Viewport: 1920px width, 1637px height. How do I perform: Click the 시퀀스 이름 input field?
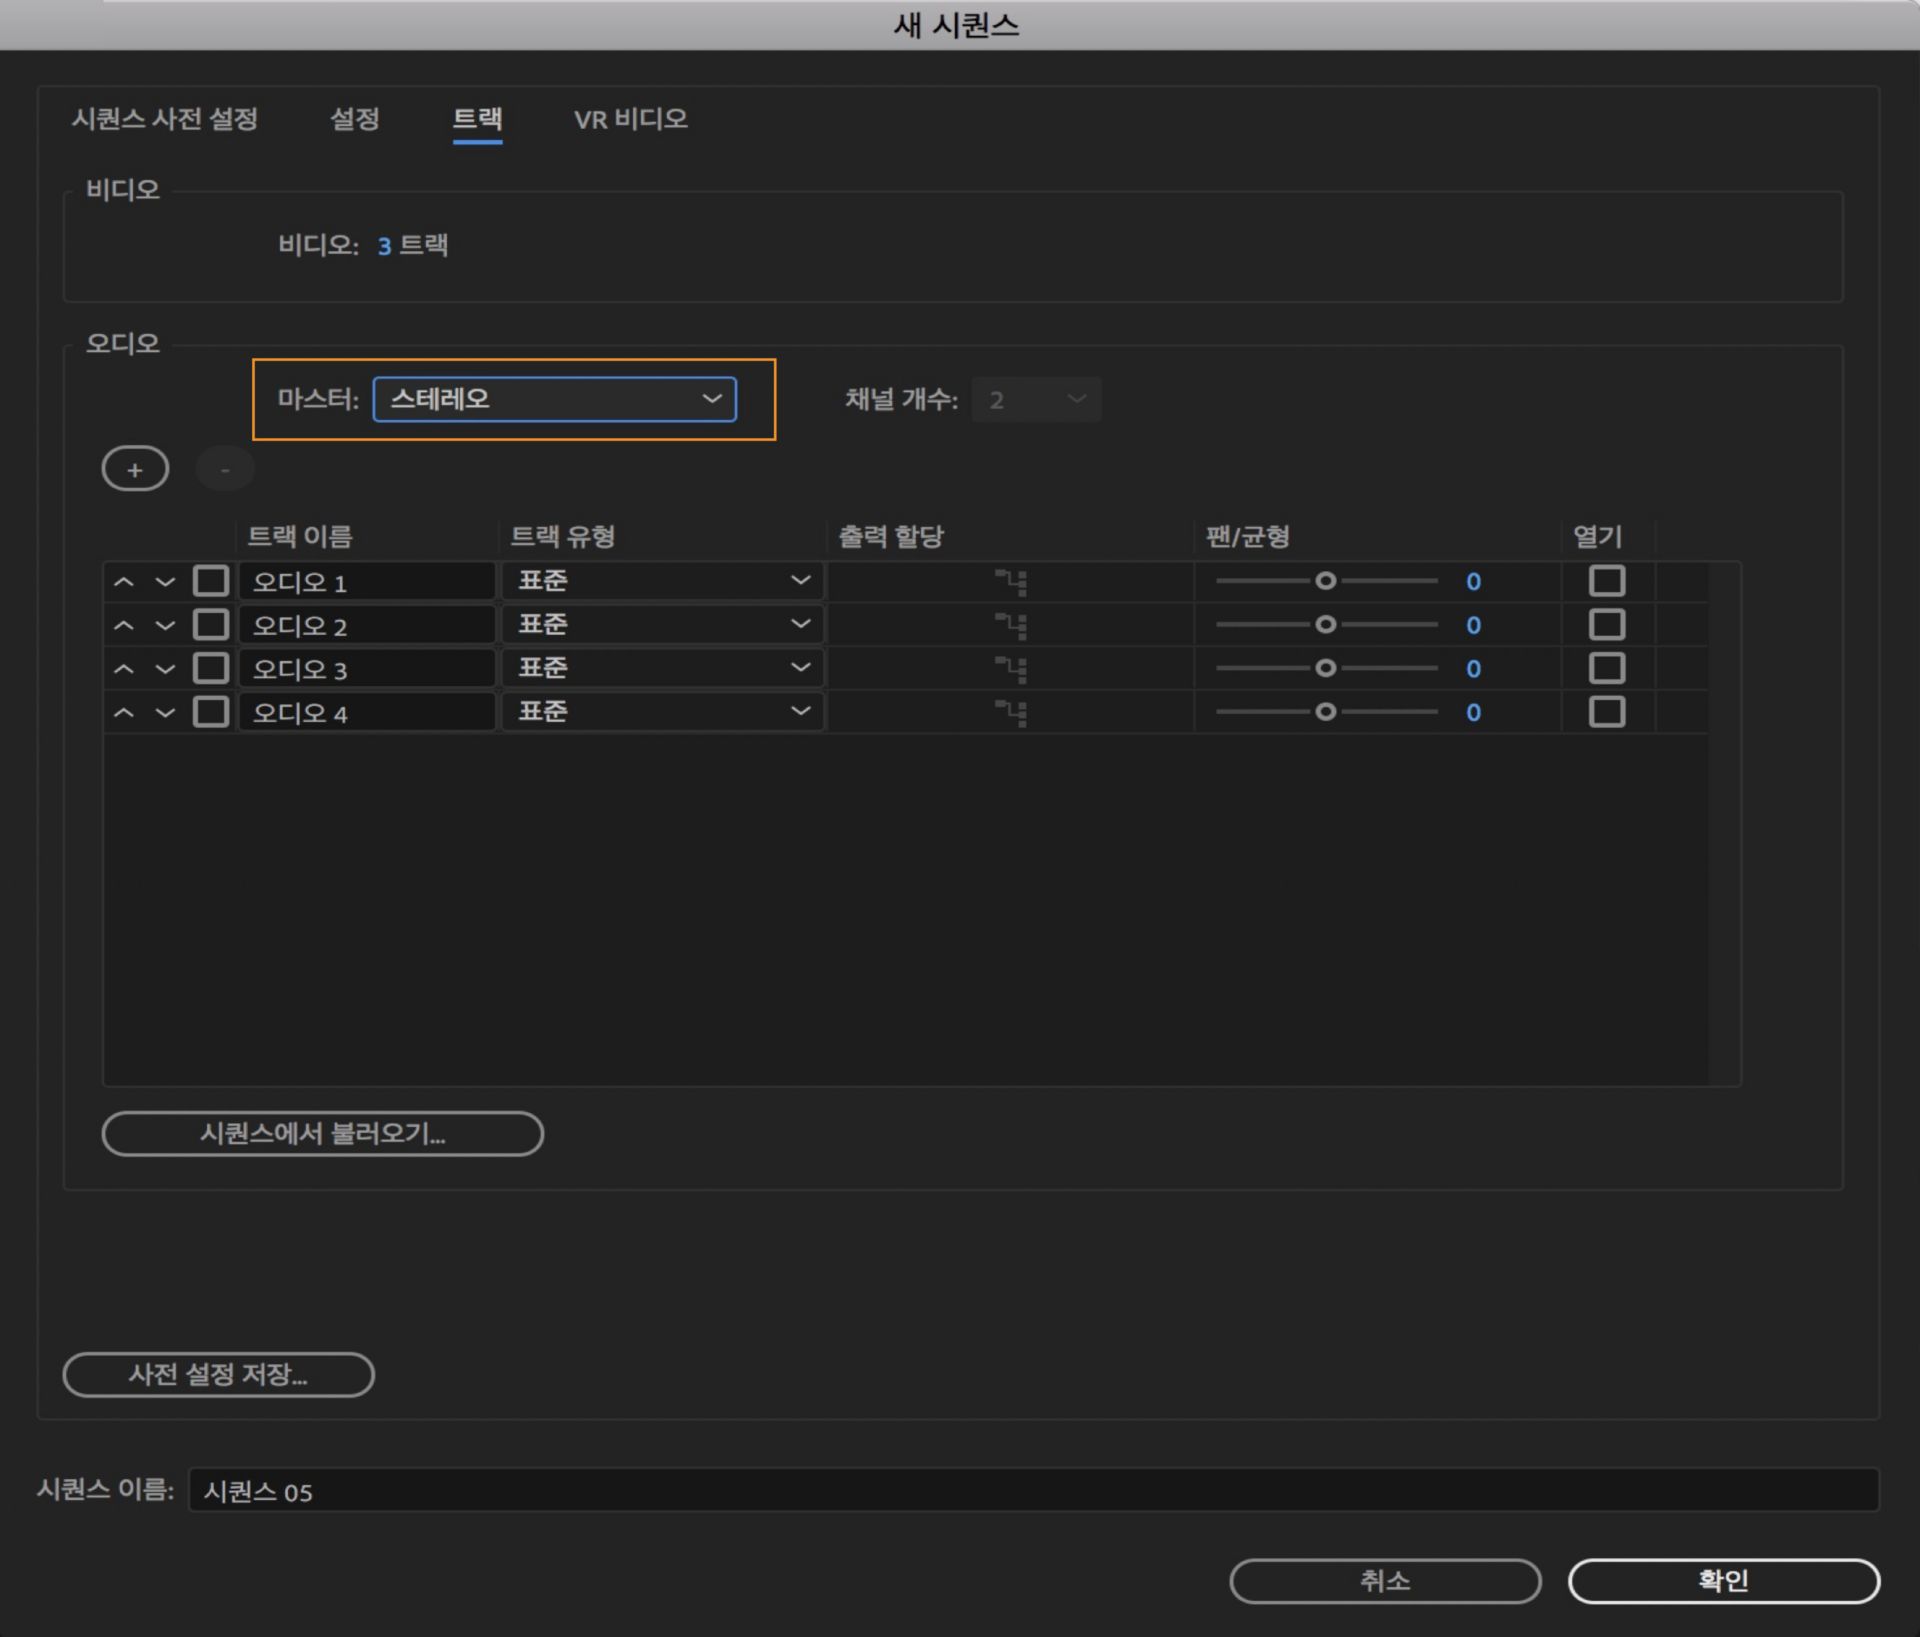click(x=1032, y=1491)
